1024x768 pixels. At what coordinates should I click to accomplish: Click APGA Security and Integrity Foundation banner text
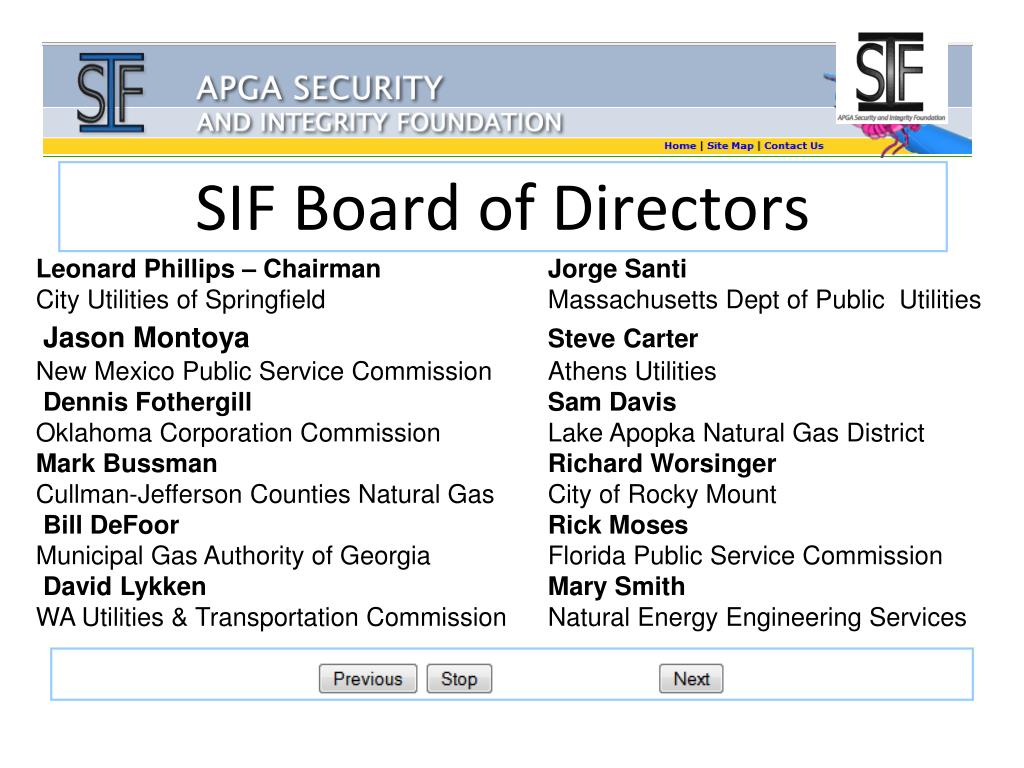379,104
